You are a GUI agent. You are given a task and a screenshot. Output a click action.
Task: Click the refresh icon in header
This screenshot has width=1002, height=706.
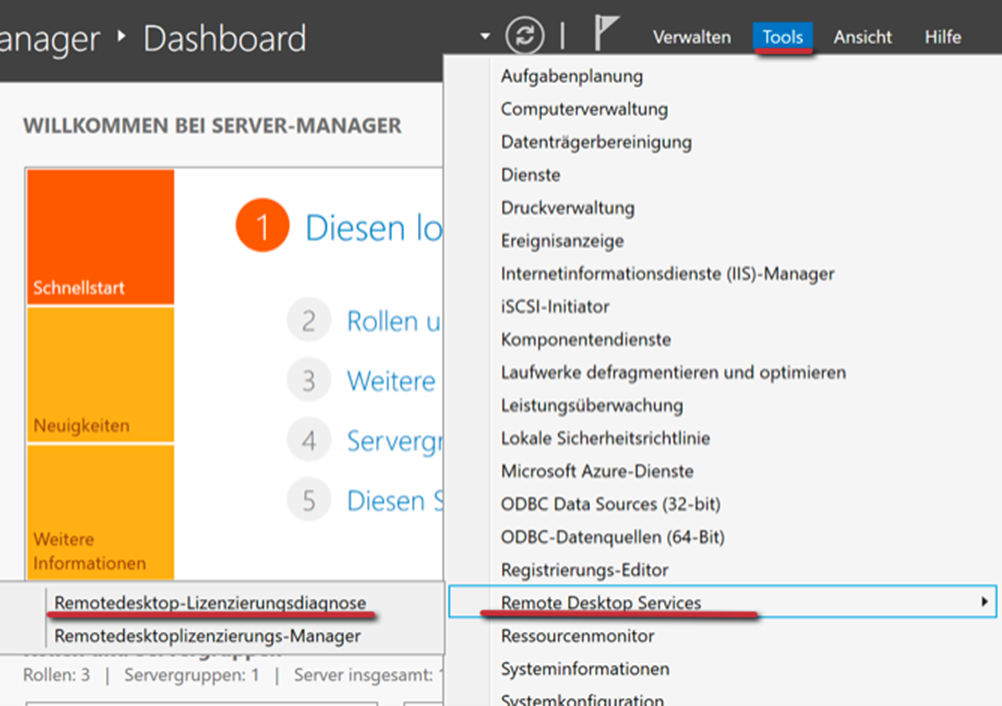click(x=525, y=36)
